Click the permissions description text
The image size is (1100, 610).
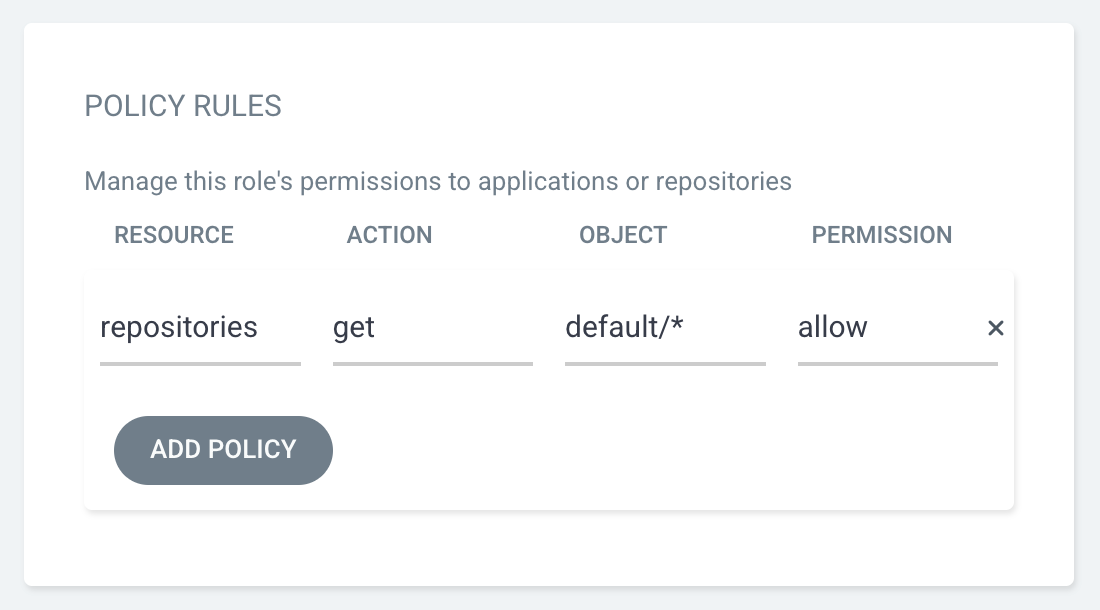438,181
